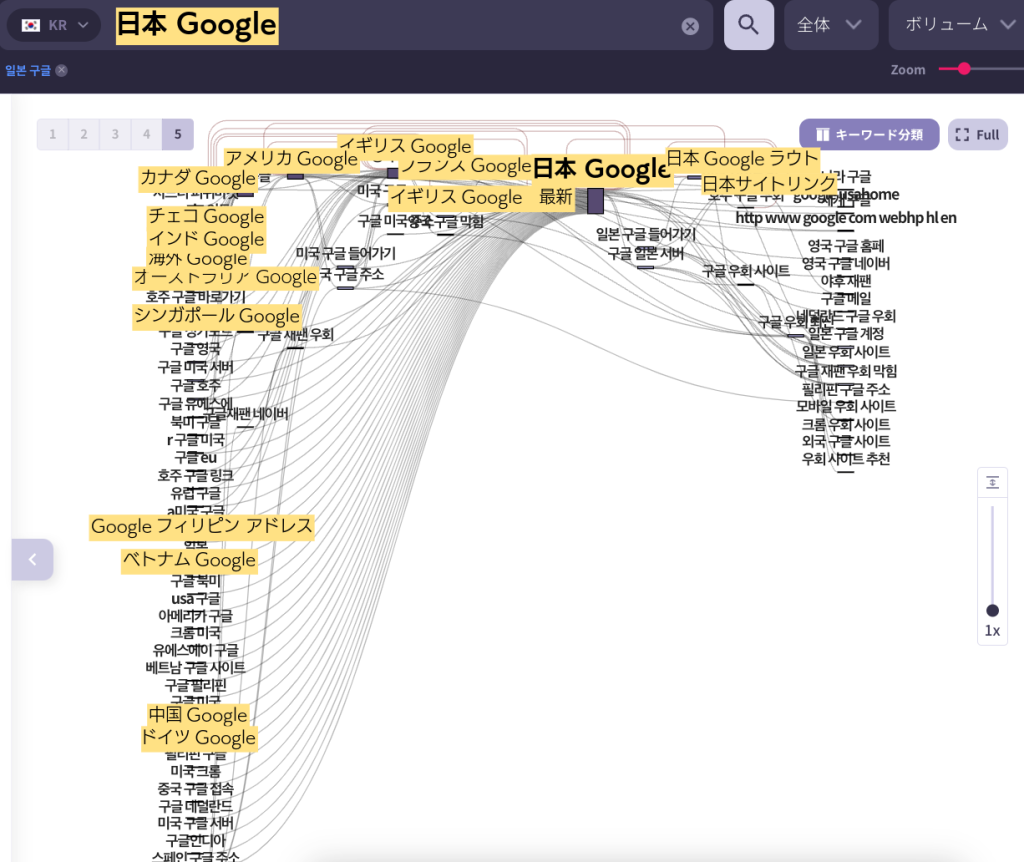Click the 日本 Google search input field
Image resolution: width=1024 pixels, height=862 pixels.
pyautogui.click(x=356, y=25)
